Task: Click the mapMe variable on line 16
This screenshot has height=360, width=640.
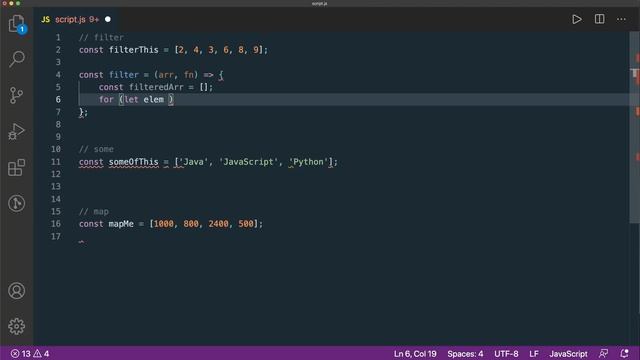Action: pyautogui.click(x=121, y=224)
